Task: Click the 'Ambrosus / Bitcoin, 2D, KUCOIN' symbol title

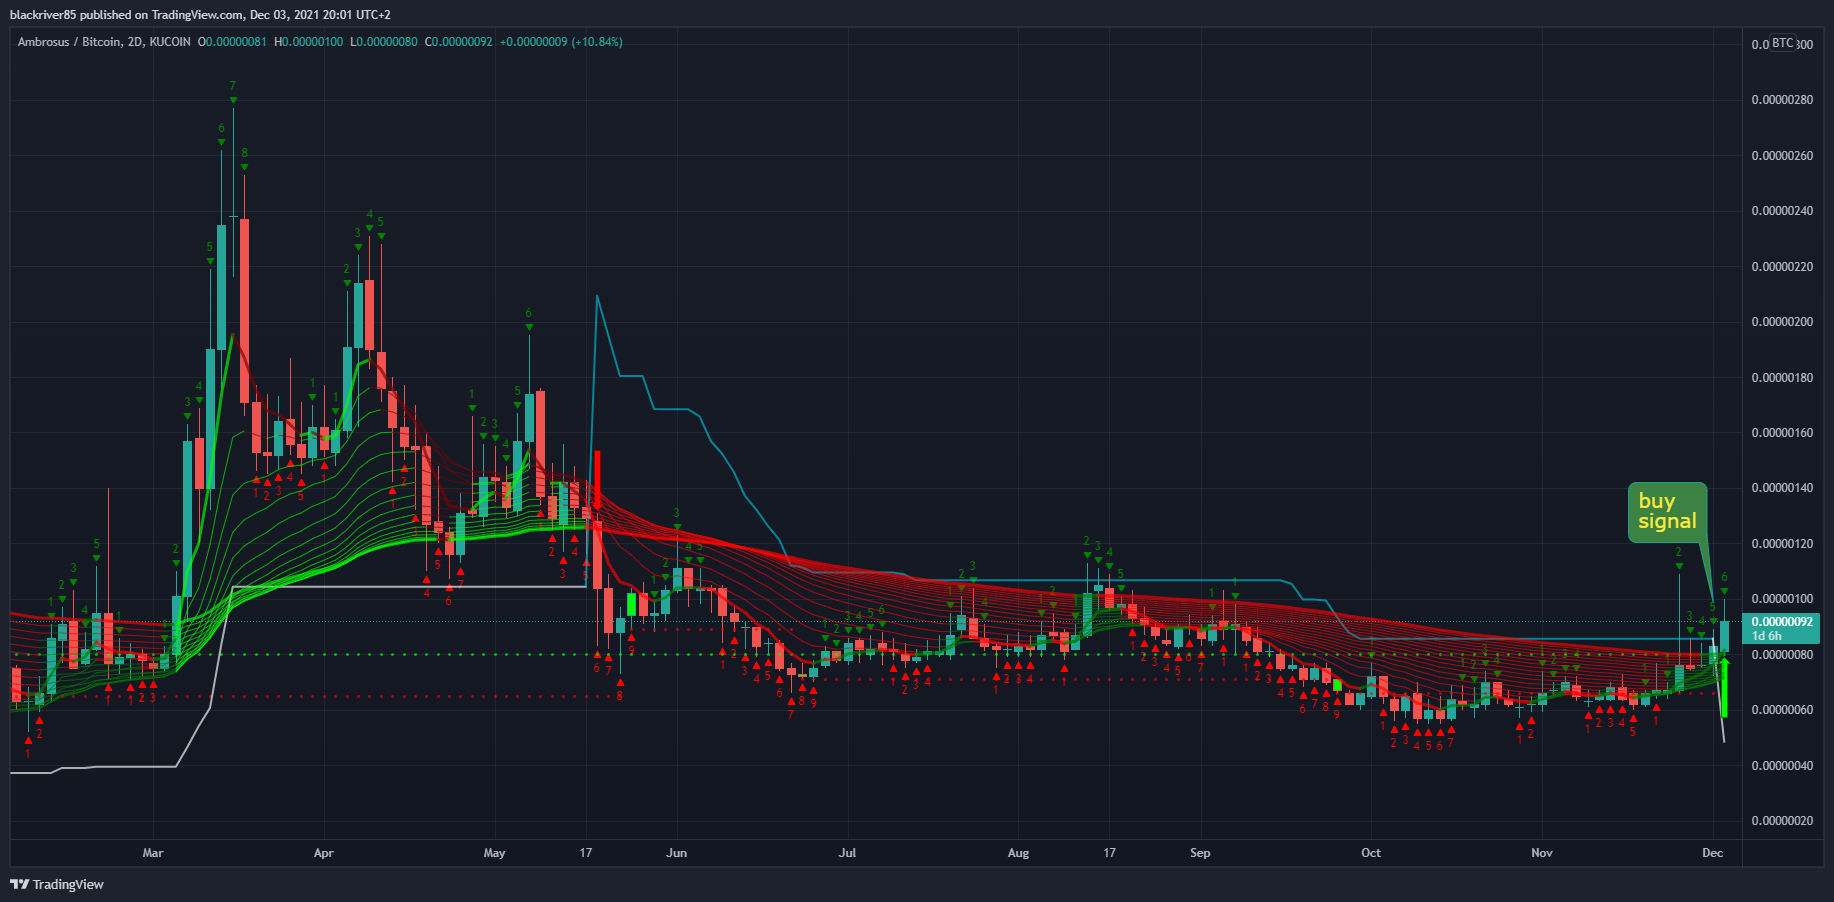Action: point(104,42)
